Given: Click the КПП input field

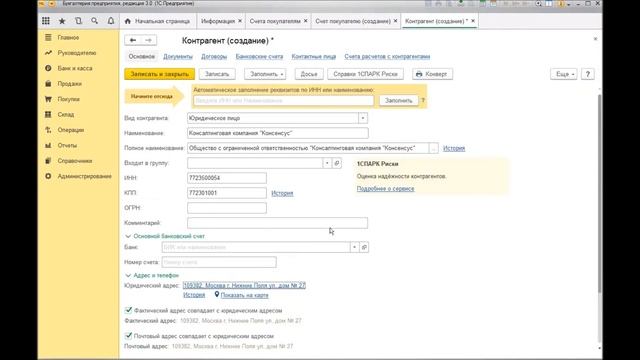Looking at the screenshot, I should [x=227, y=193].
